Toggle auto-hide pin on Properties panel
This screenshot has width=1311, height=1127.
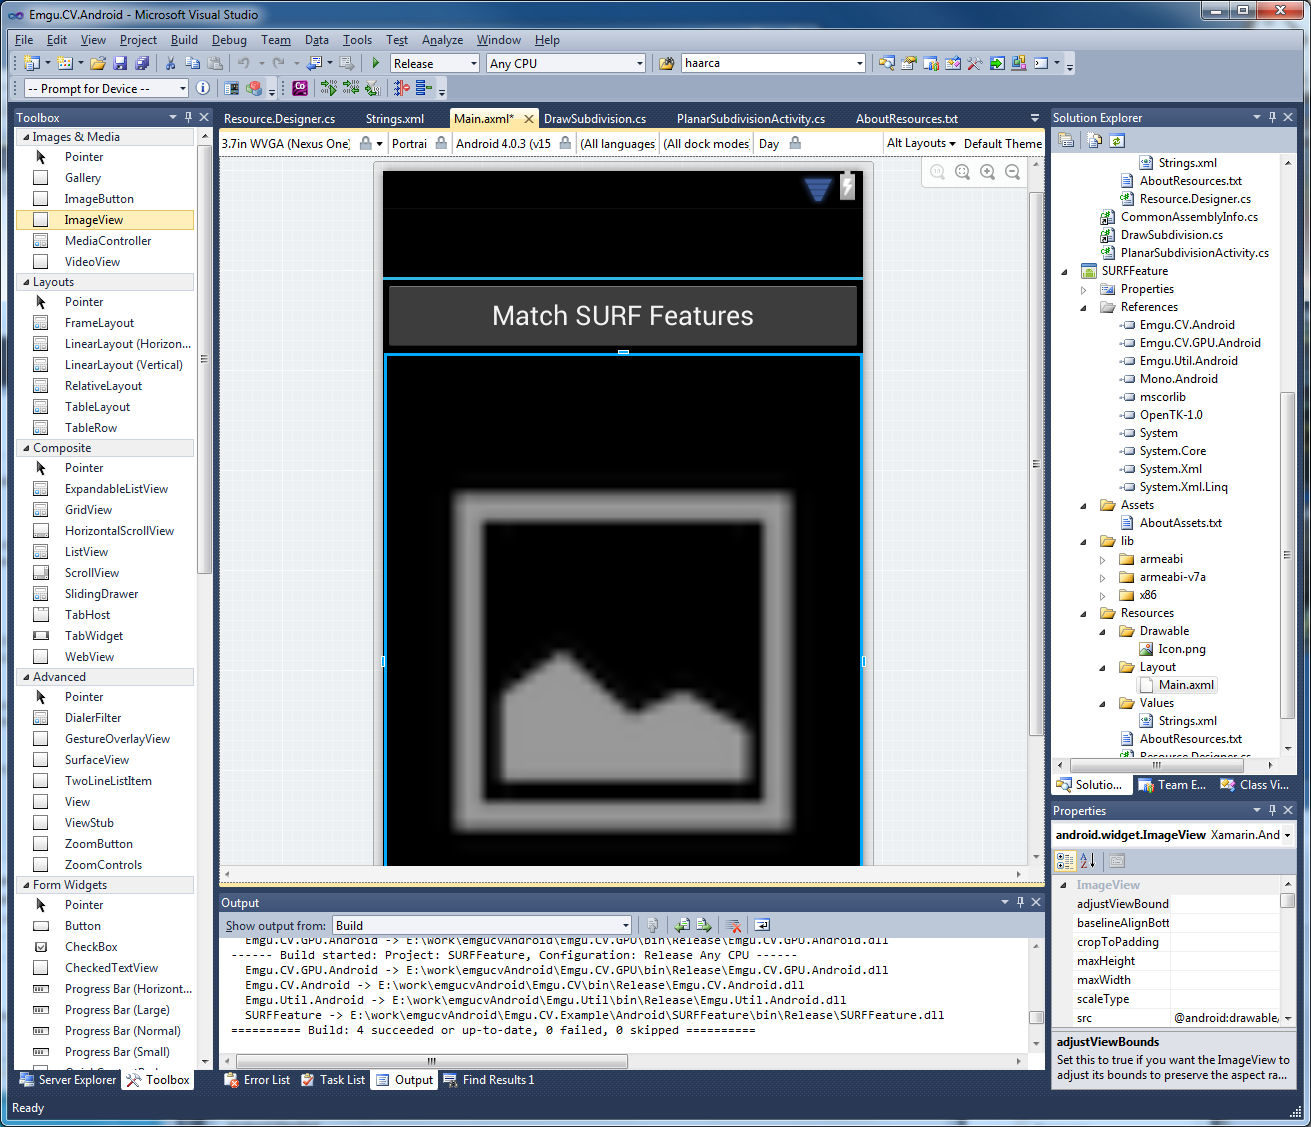click(1272, 810)
